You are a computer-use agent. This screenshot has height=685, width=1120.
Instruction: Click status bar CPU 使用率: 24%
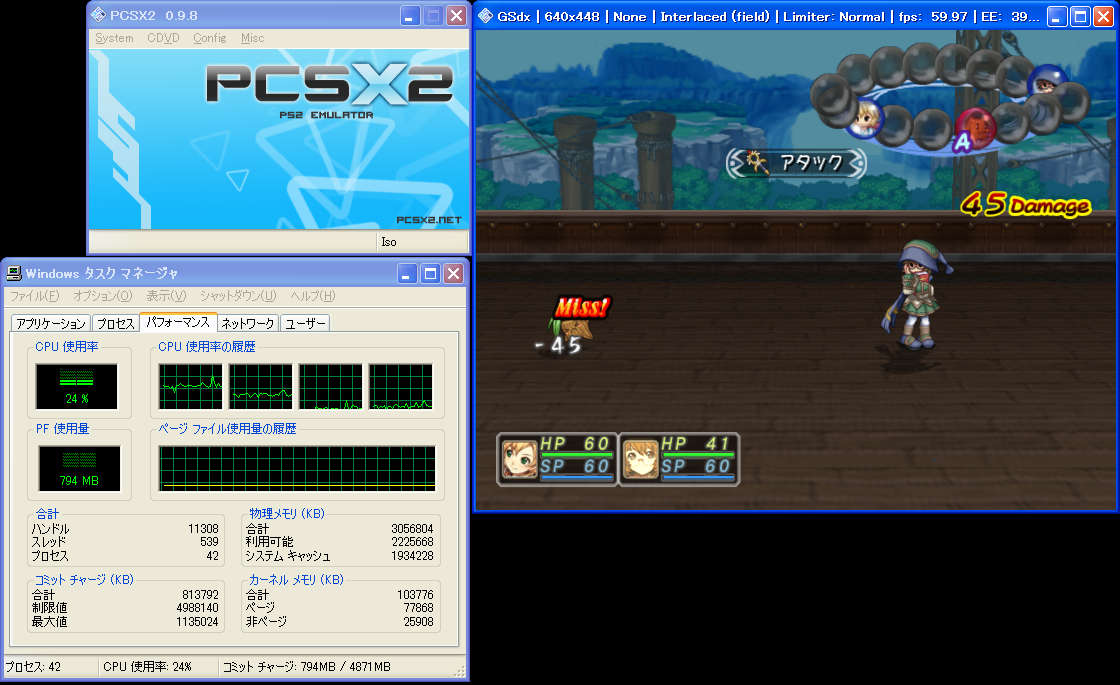[x=147, y=667]
